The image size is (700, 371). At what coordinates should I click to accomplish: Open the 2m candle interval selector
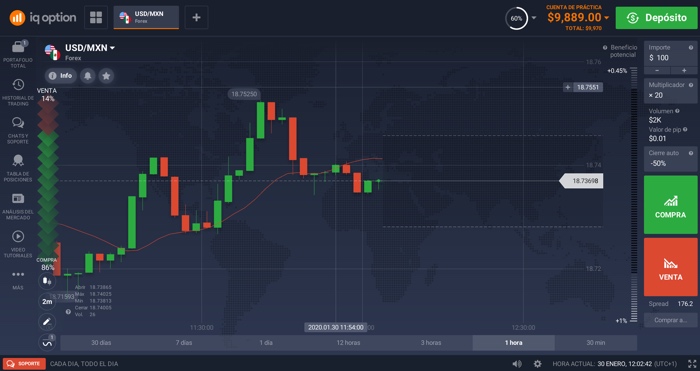tap(47, 302)
